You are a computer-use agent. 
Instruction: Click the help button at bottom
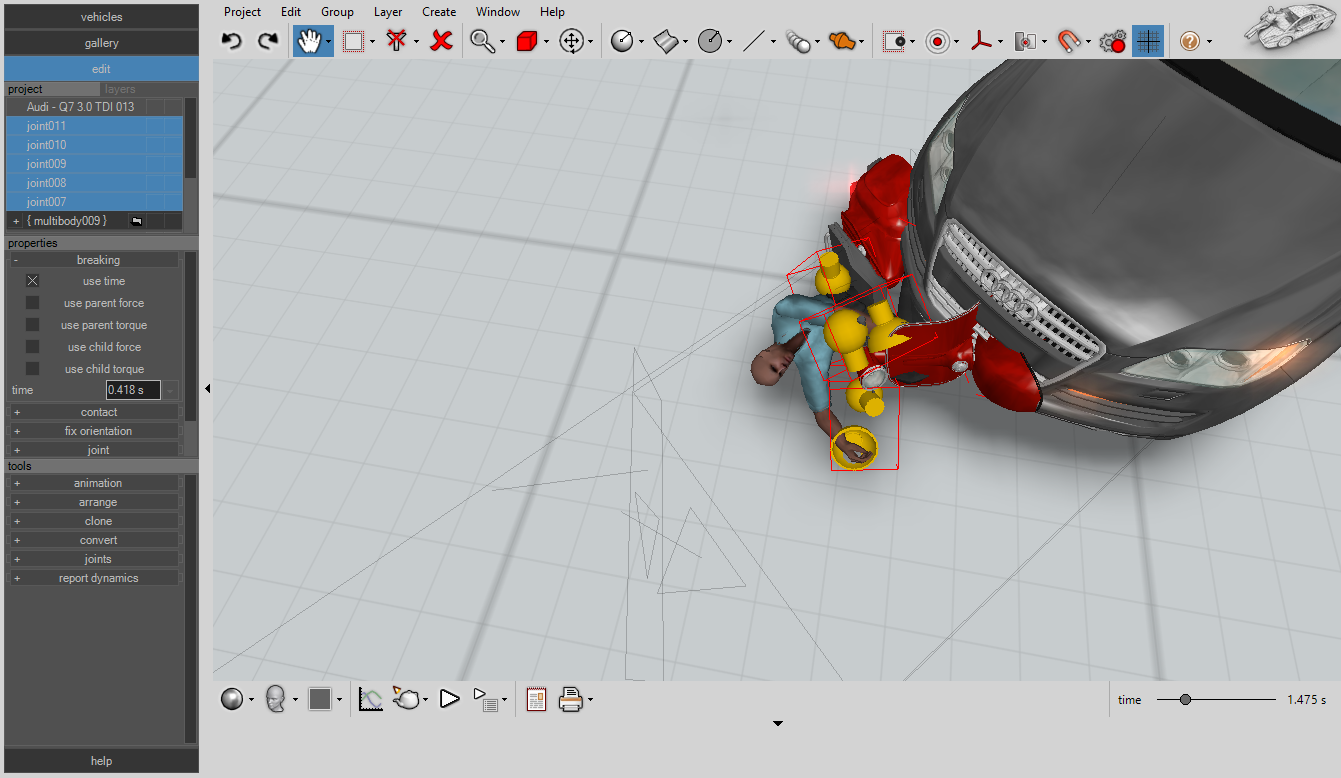tap(101, 761)
